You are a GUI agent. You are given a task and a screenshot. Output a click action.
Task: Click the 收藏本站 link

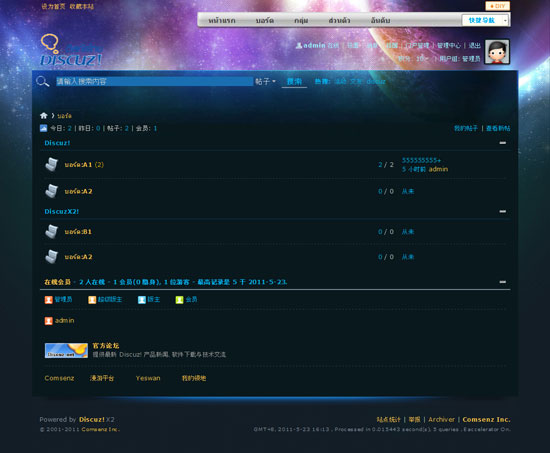81,6
